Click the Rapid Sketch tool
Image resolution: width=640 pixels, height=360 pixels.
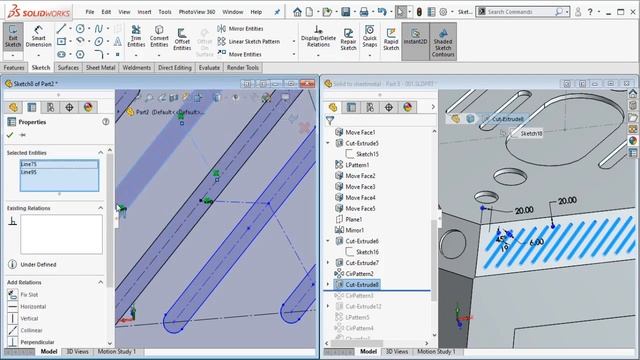(391, 39)
